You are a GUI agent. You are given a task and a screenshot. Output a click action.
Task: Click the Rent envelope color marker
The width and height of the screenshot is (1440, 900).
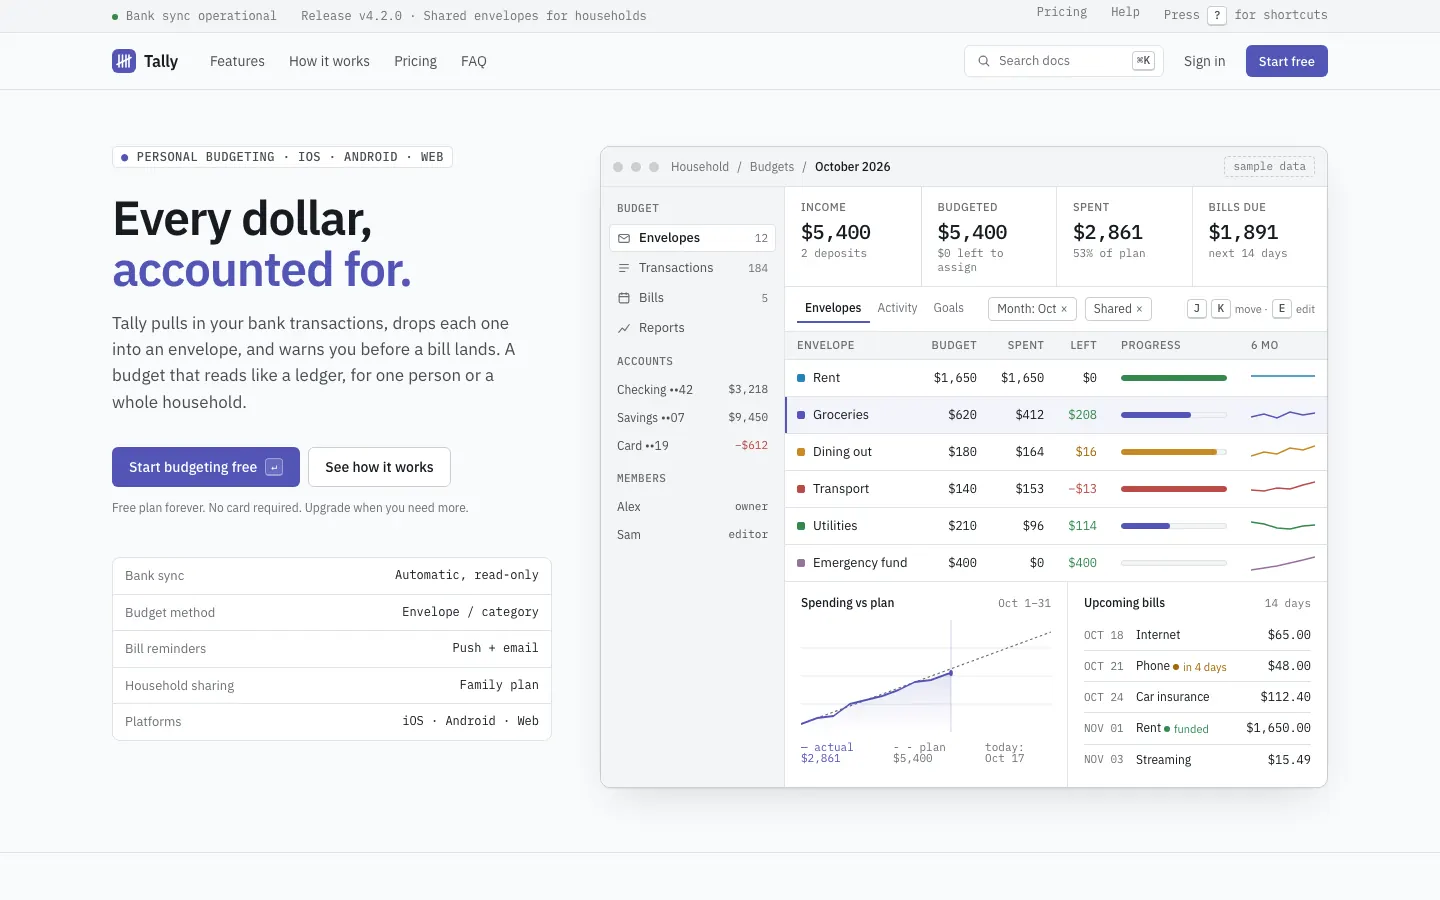(801, 378)
